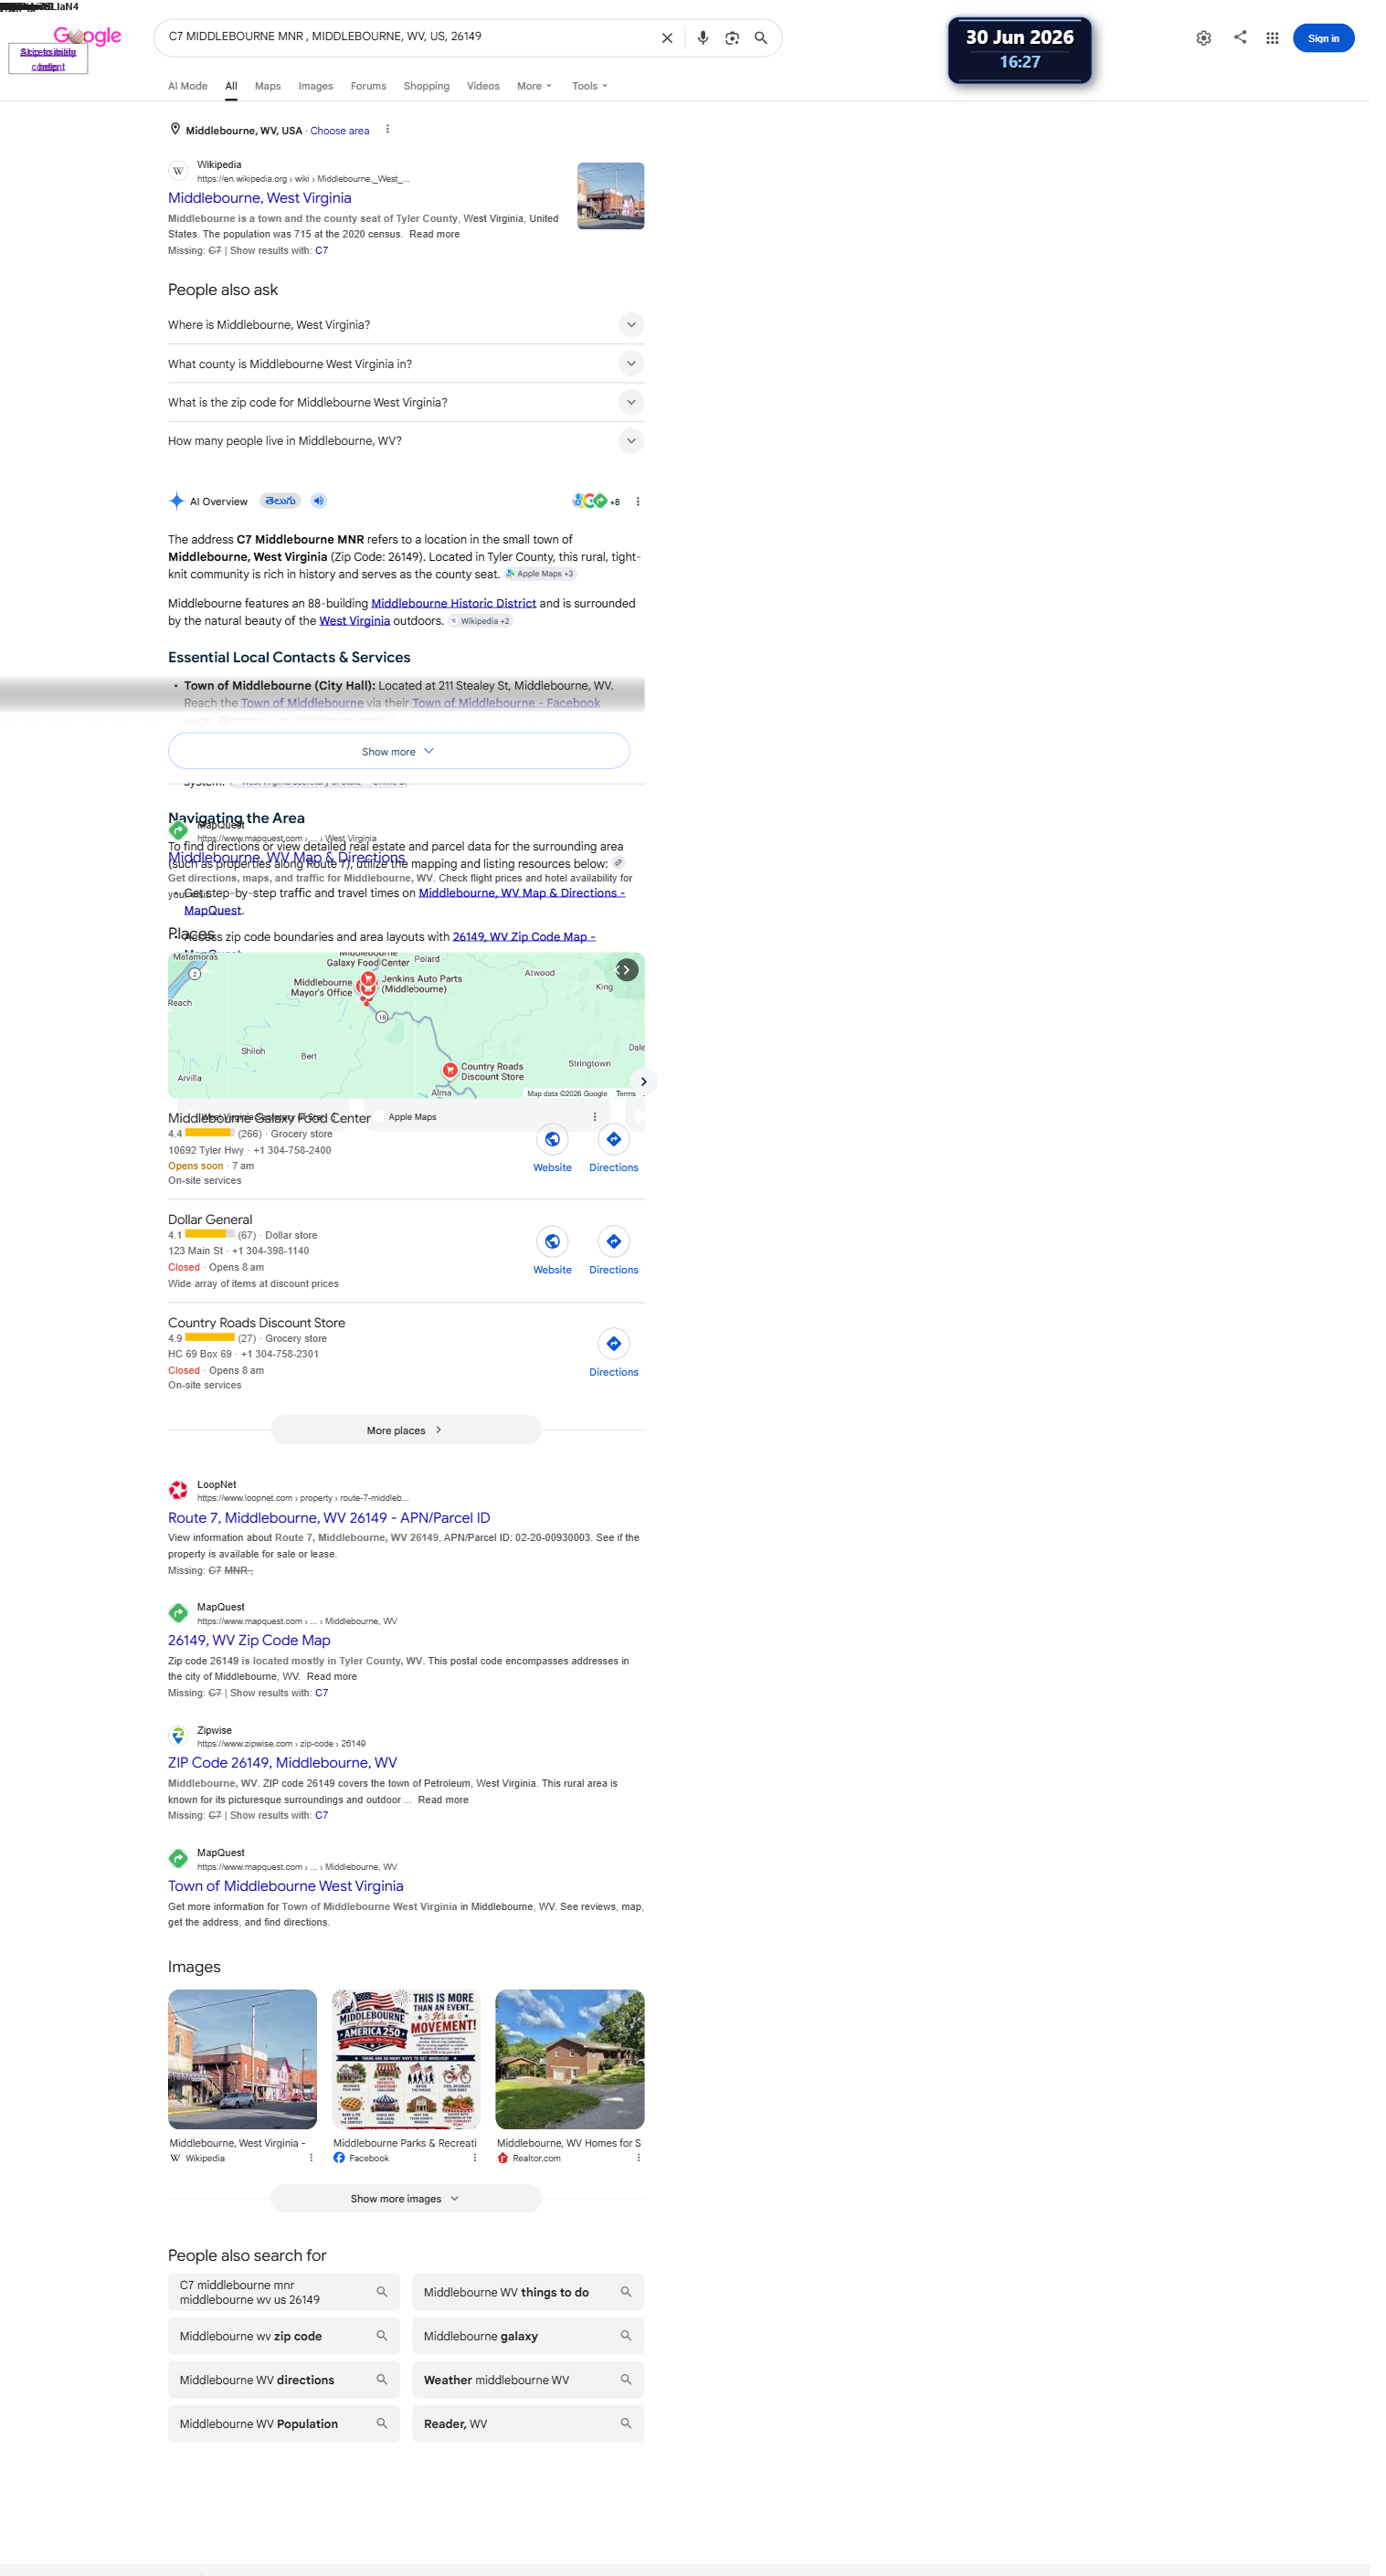The height and width of the screenshot is (2576, 1386).
Task: Open the Middlebourne Historic District link
Action: point(453,604)
